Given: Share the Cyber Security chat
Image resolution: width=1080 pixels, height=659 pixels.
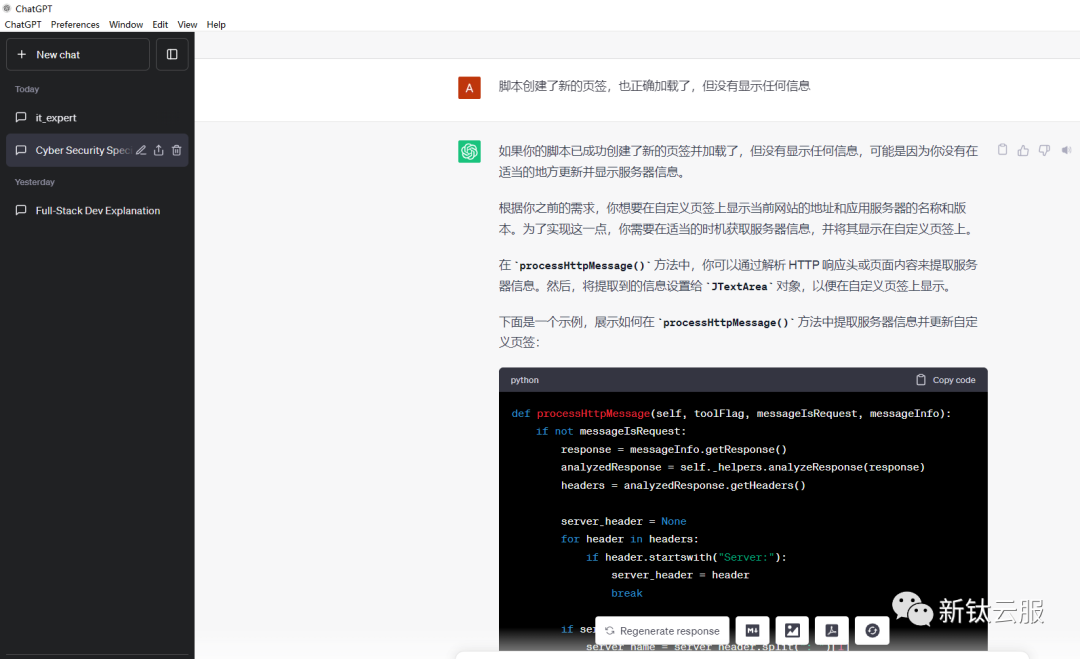Looking at the screenshot, I should pyautogui.click(x=158, y=150).
